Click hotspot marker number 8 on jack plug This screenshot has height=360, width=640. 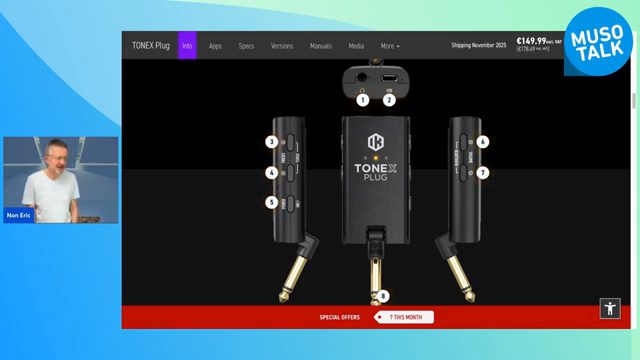(382, 296)
